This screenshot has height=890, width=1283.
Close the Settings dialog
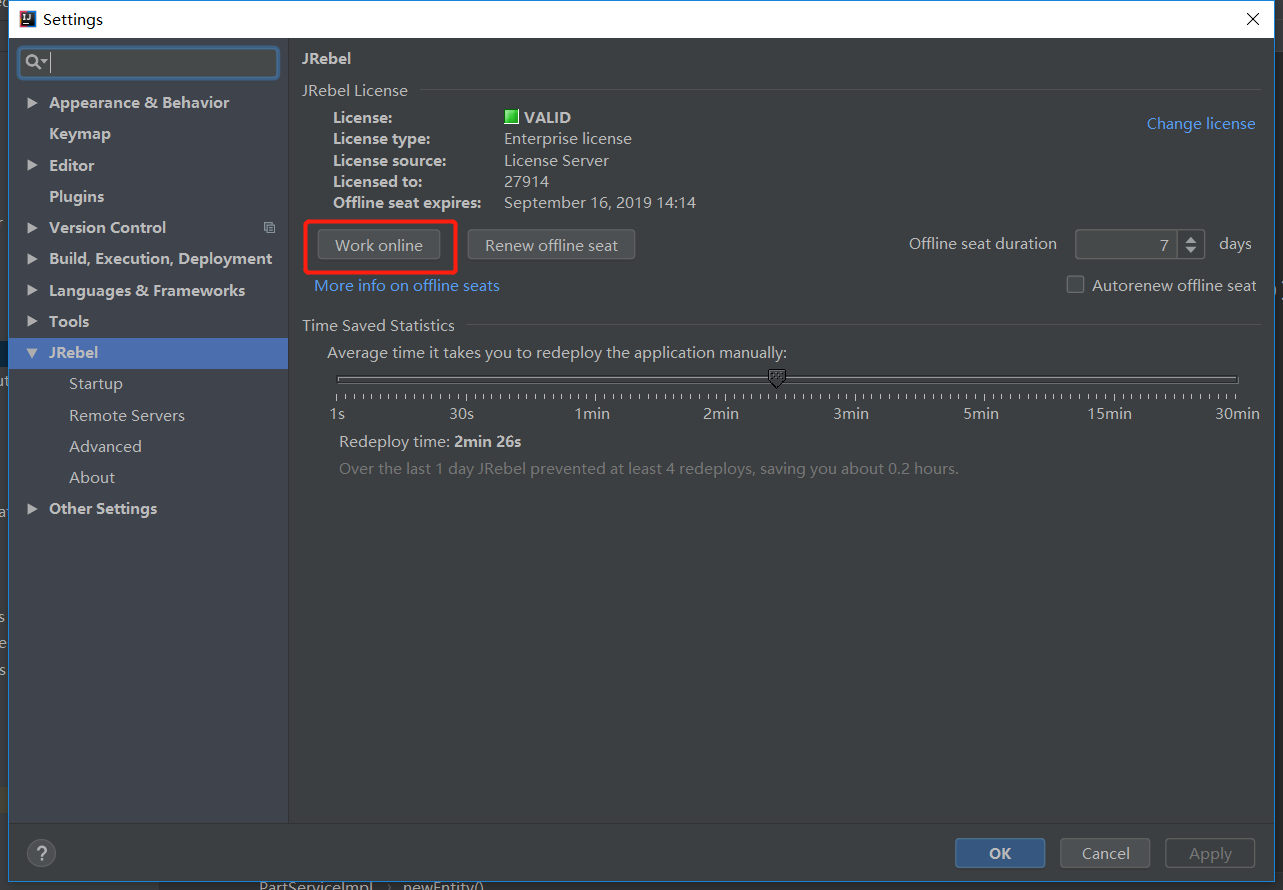coord(1253,19)
